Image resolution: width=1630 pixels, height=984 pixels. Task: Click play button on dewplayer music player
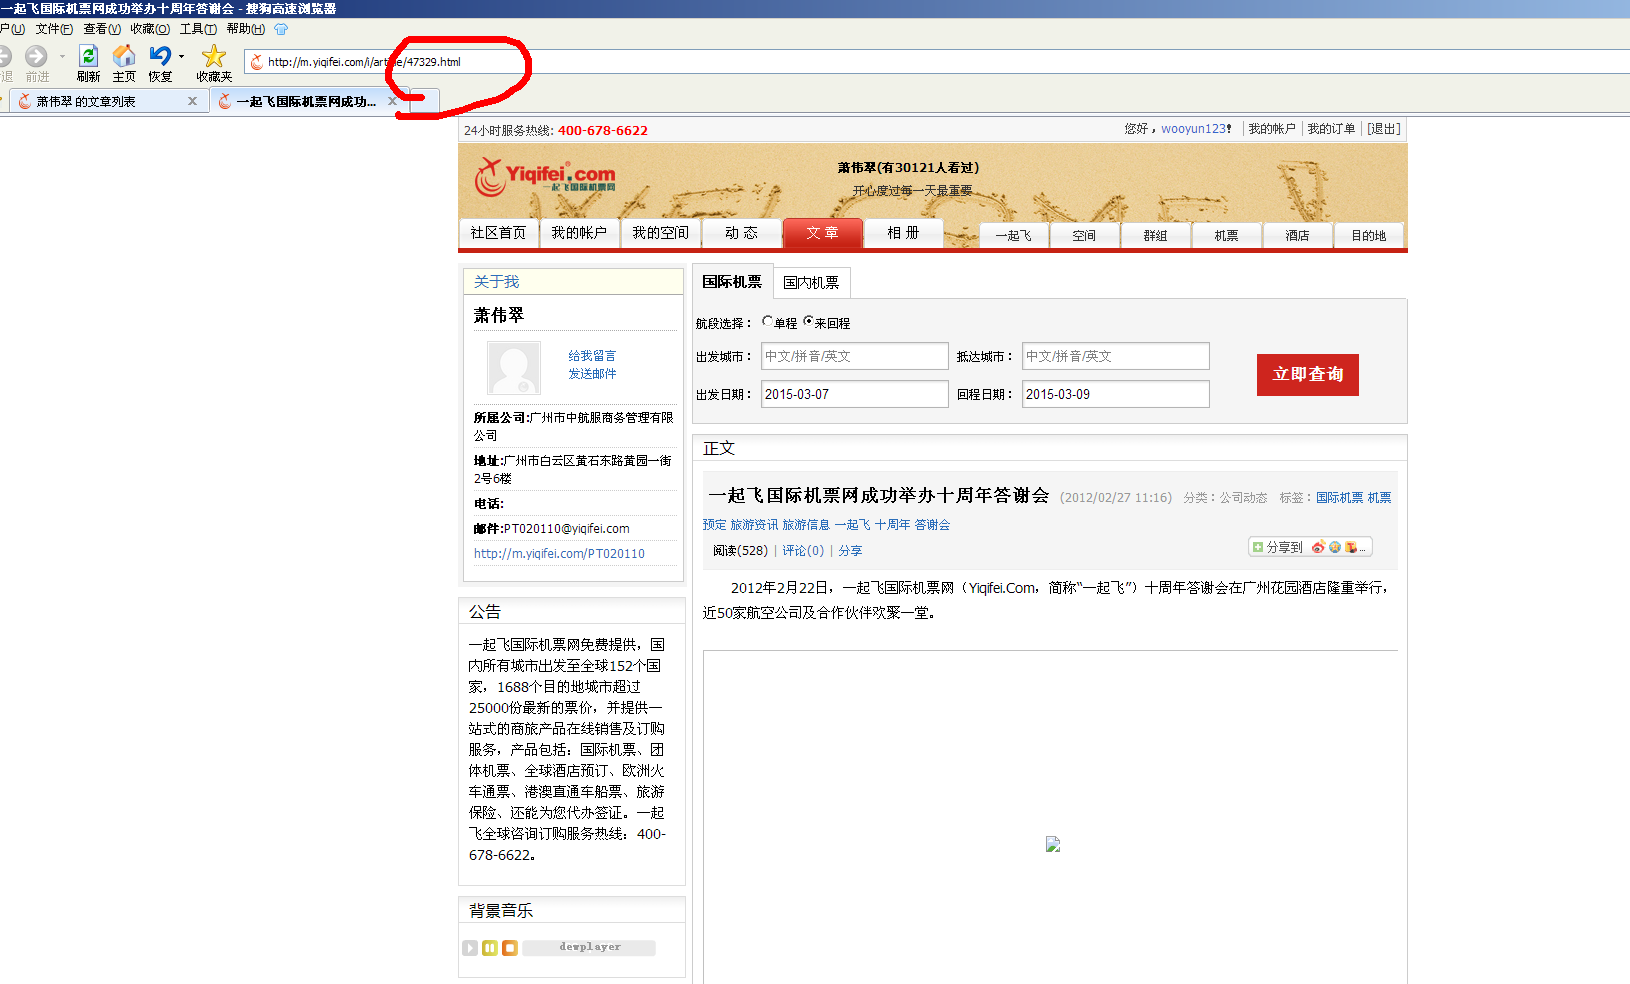tap(470, 948)
